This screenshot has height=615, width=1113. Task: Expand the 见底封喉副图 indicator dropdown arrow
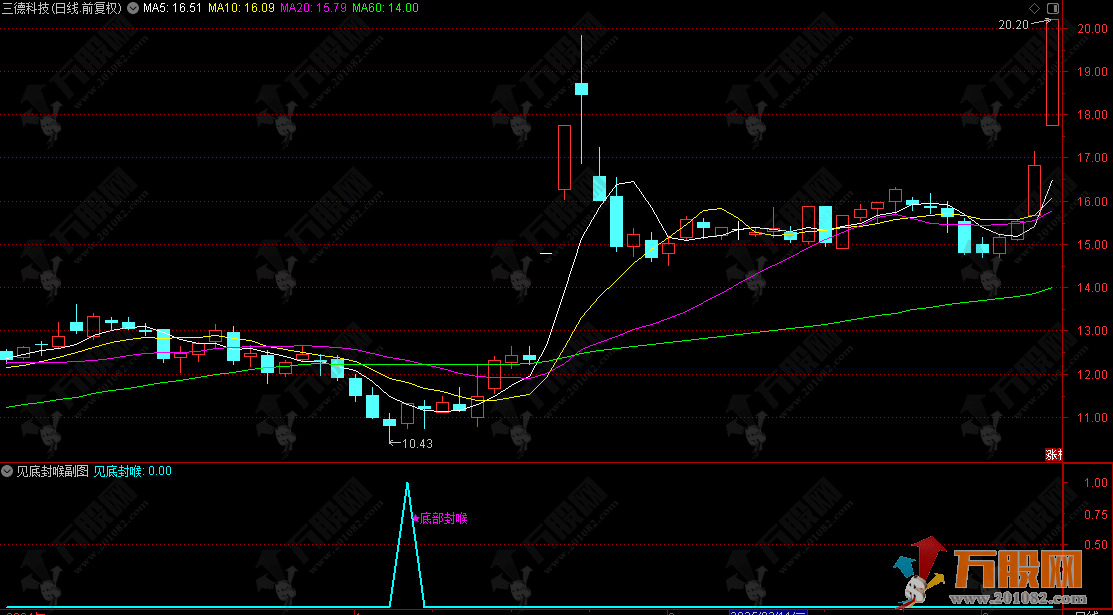point(8,471)
